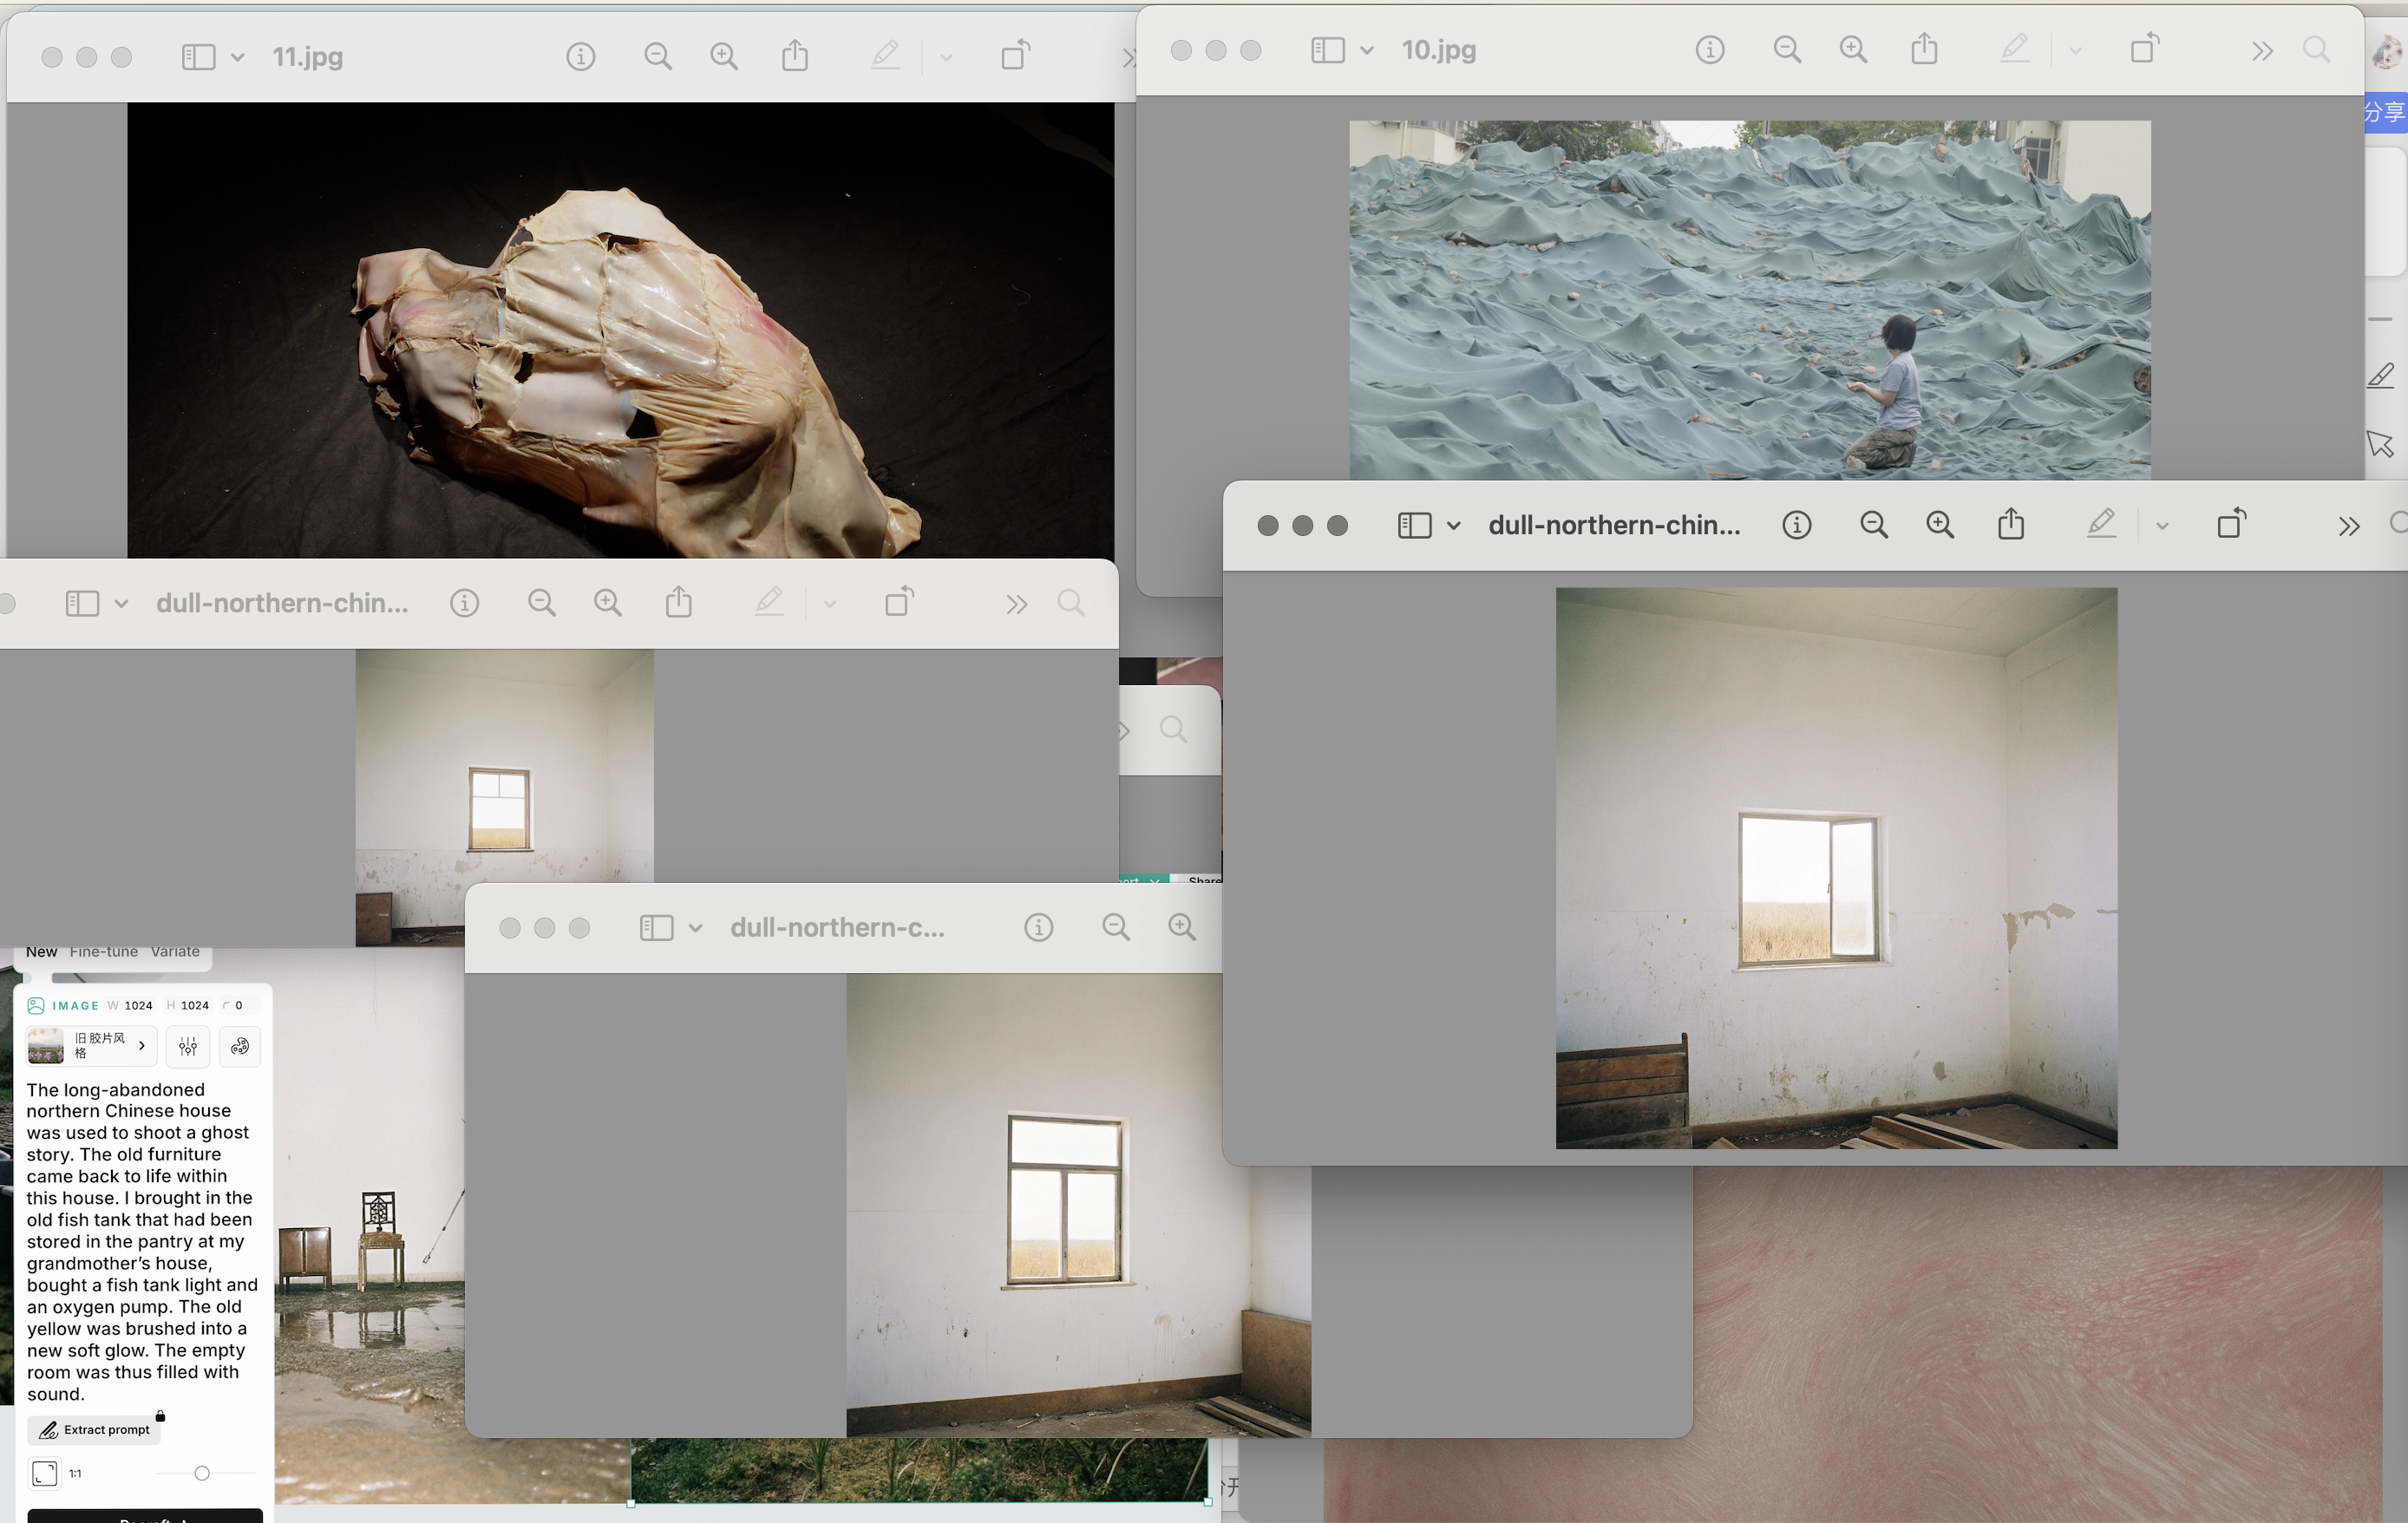Toggle sidebar in dull-northern-c... window

[656, 927]
